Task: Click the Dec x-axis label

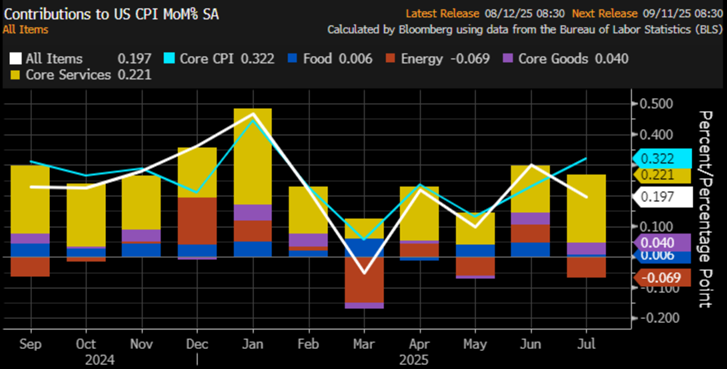Action: 197,344
